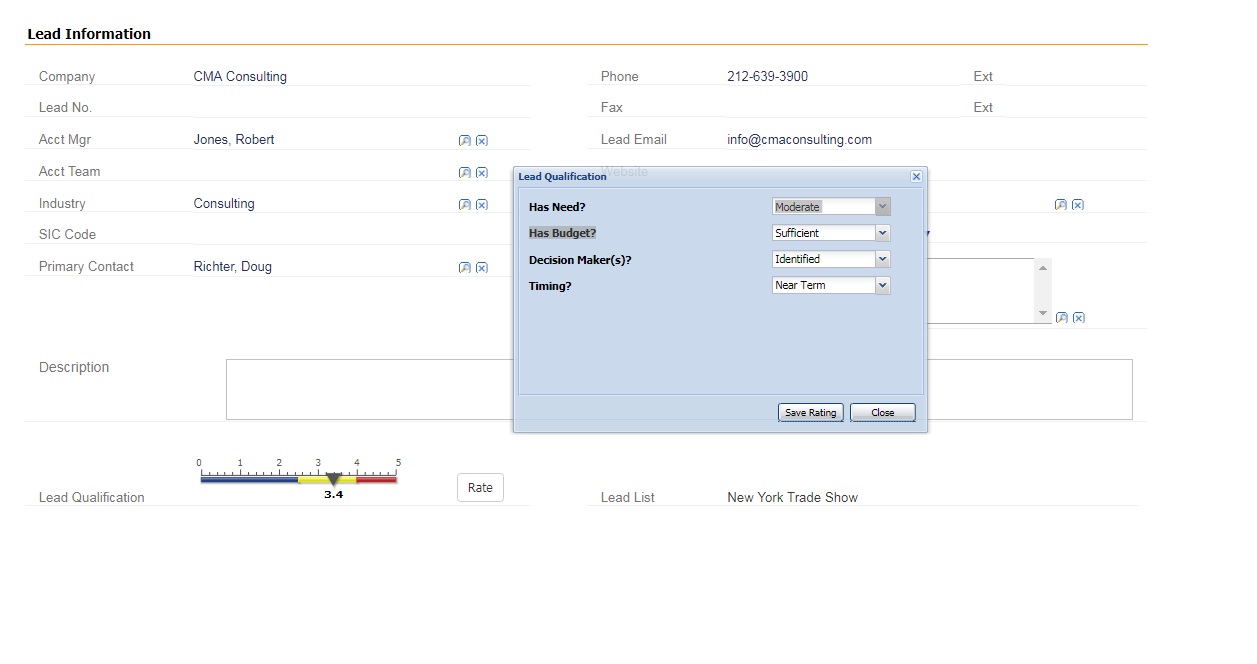Viewport: 1257px width, 664px height.
Task: Open the lookup icon right of Industry row
Action: pyautogui.click(x=1060, y=204)
